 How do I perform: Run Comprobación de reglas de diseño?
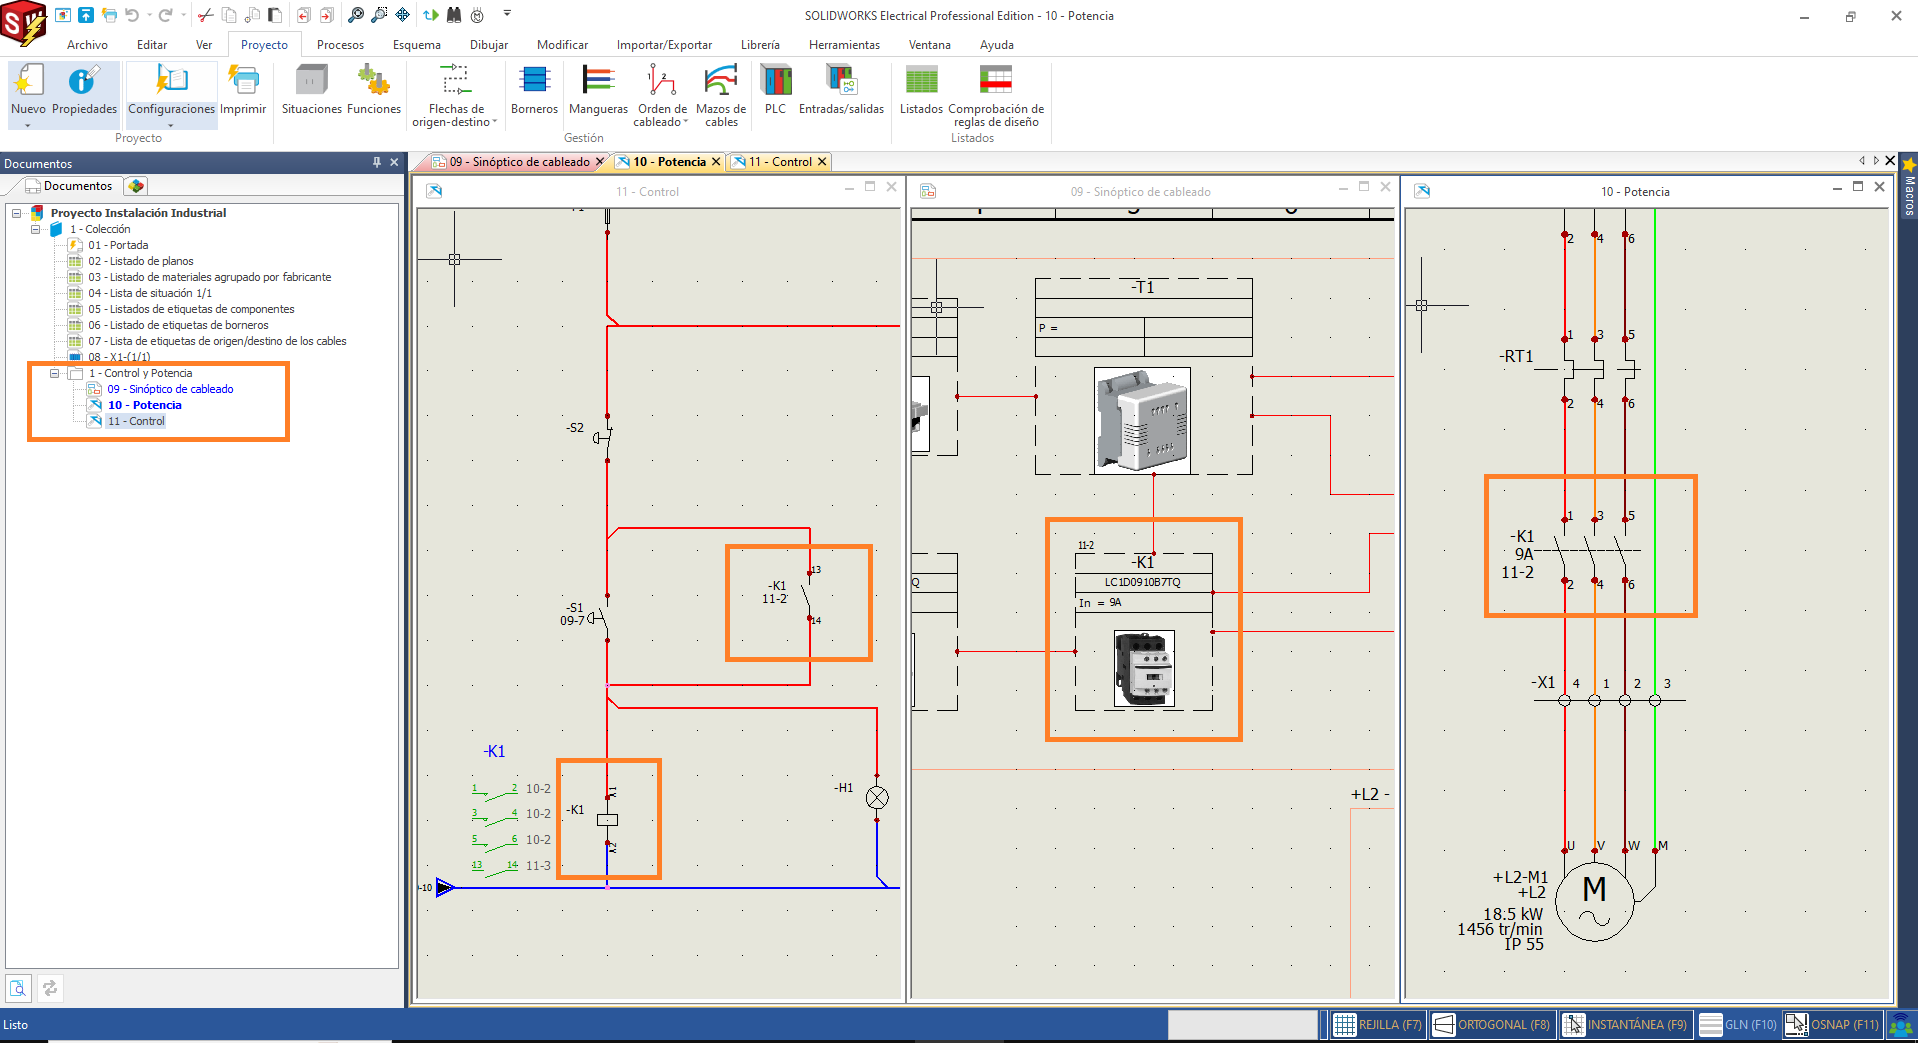pyautogui.click(x=995, y=95)
